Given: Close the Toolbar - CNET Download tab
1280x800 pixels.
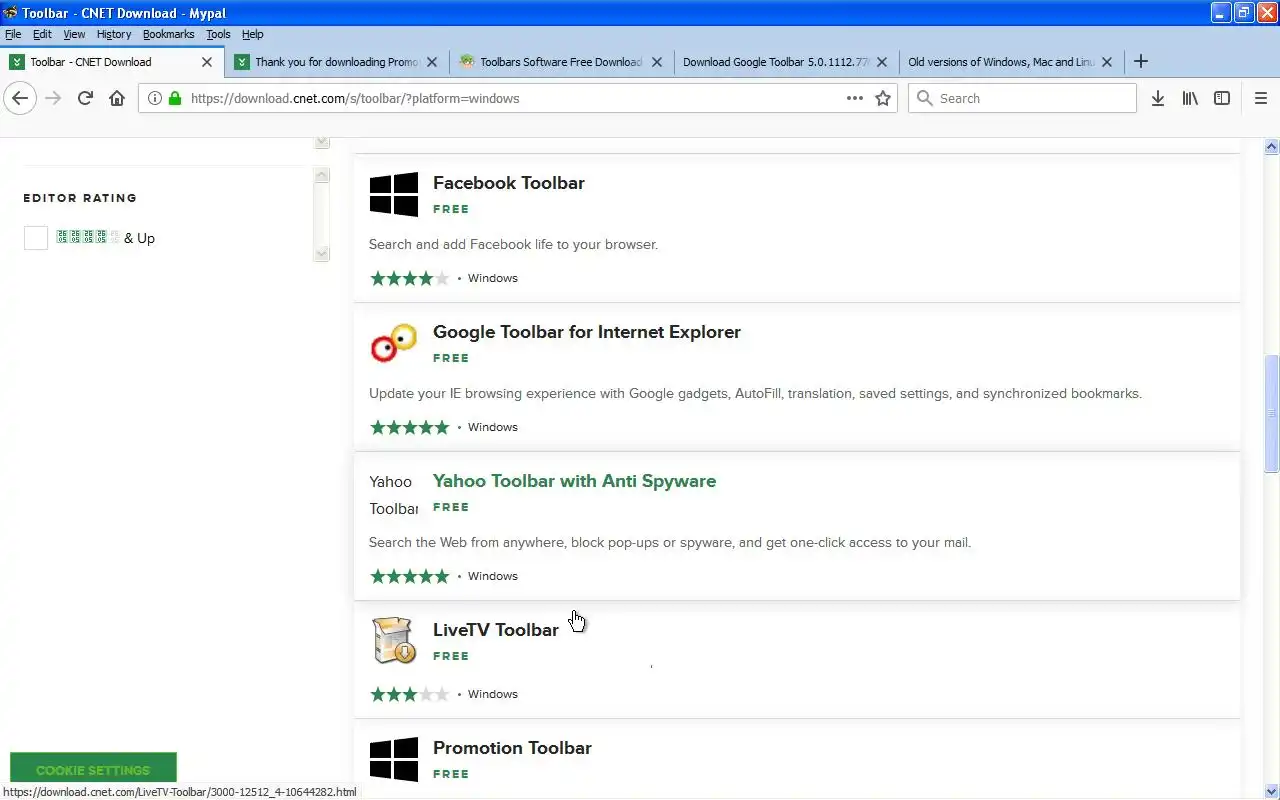Looking at the screenshot, I should click(207, 61).
